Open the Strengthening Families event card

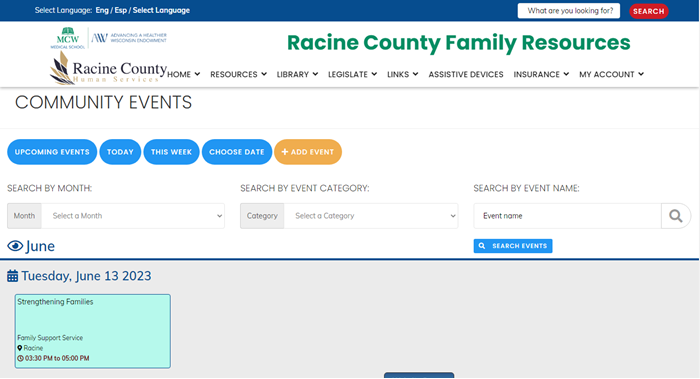pos(93,331)
